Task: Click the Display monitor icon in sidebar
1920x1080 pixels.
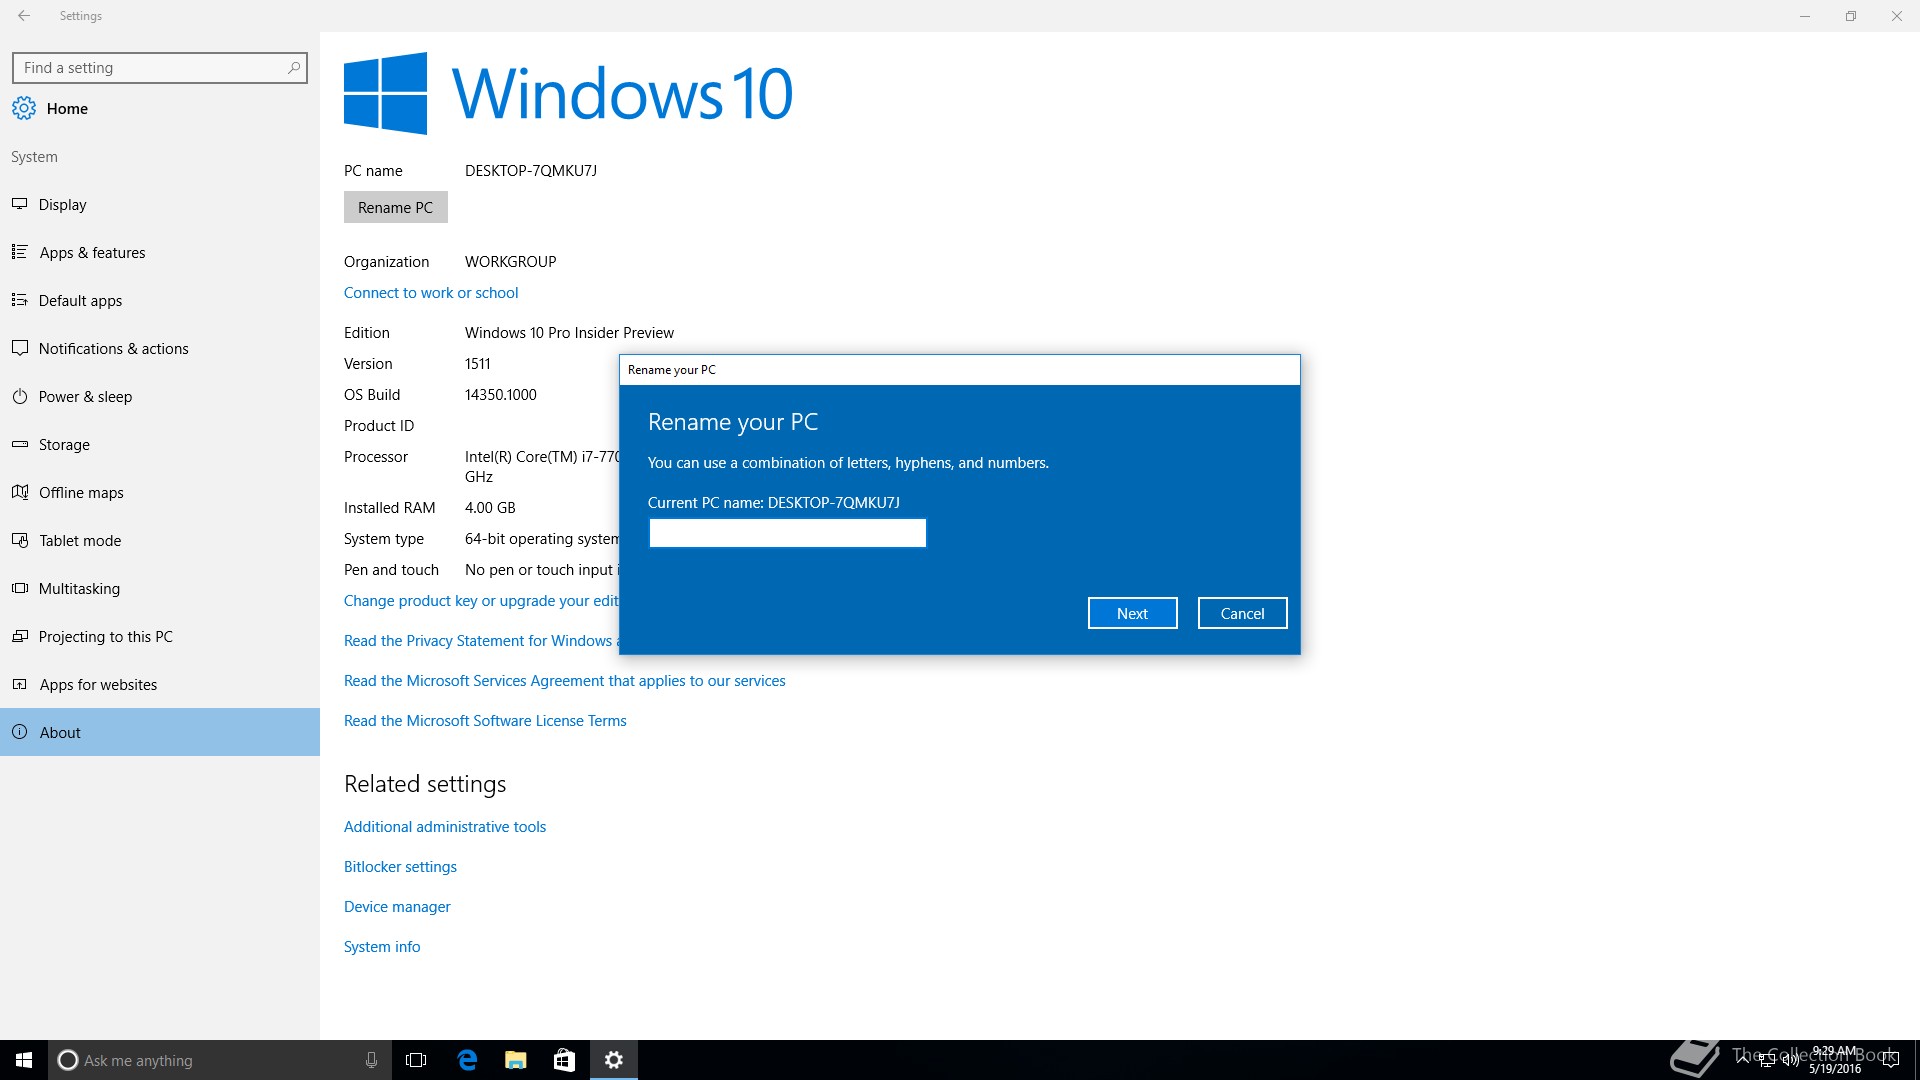Action: (20, 204)
